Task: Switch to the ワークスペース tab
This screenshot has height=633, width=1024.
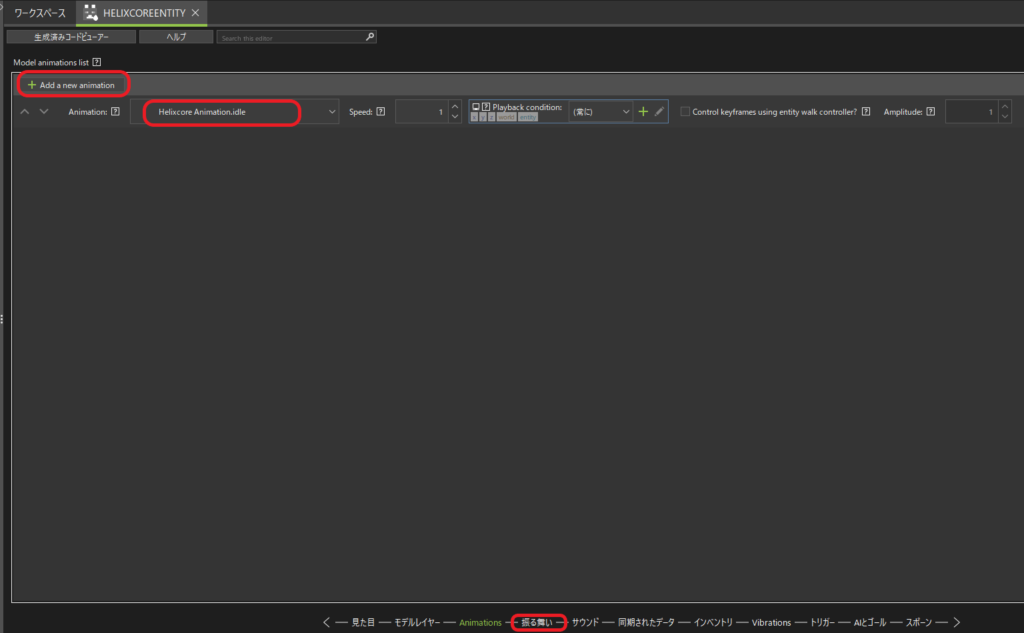Action: [x=40, y=13]
